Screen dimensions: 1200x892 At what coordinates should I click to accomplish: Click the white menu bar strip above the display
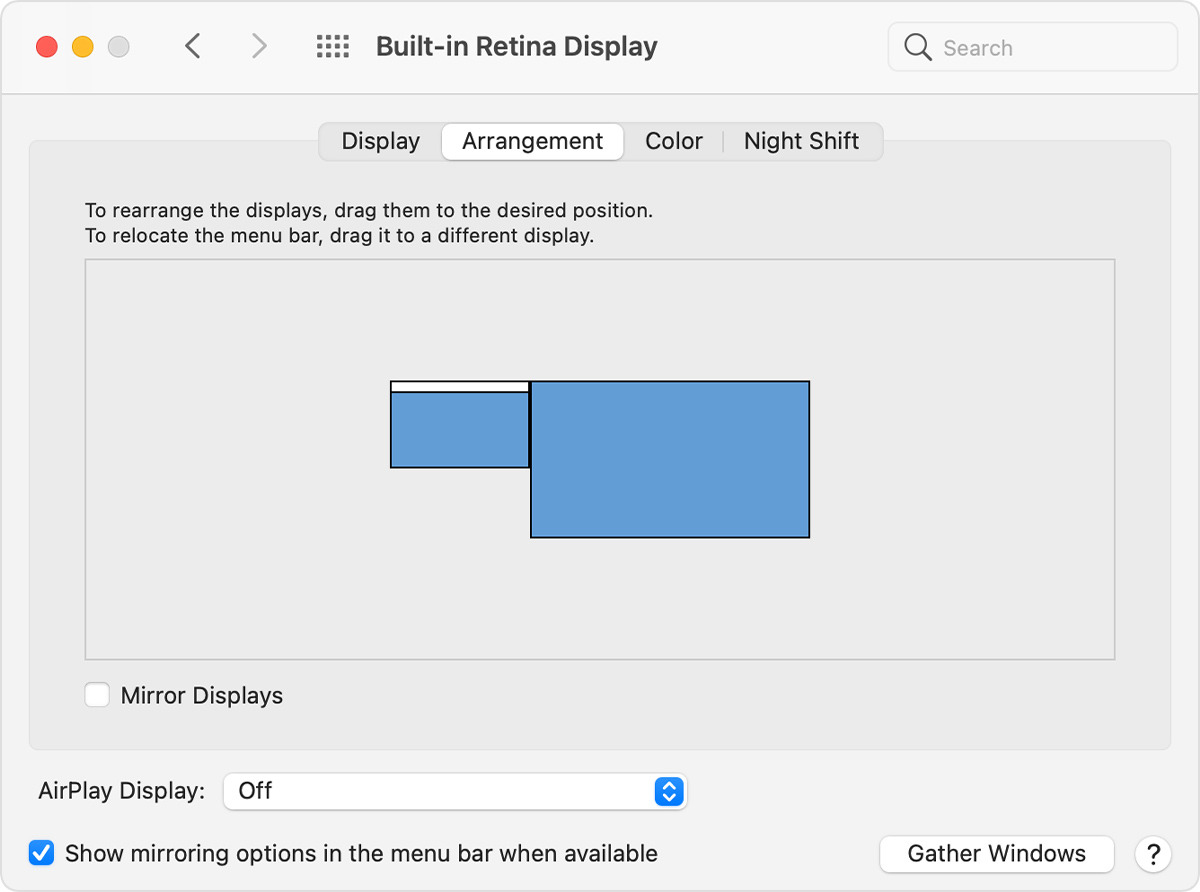(x=459, y=386)
